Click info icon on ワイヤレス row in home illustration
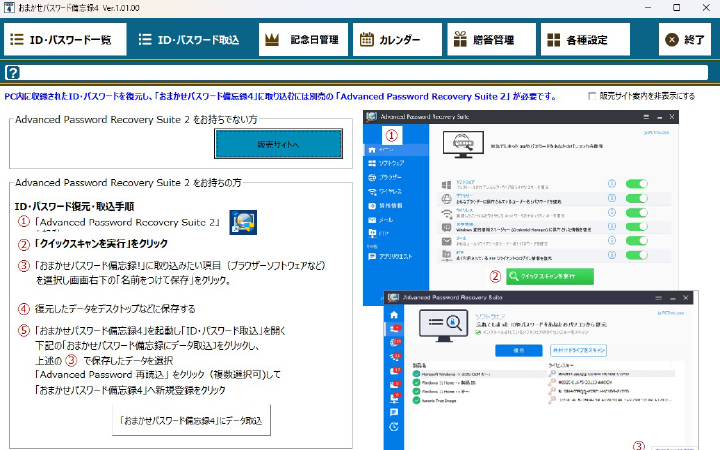 [x=612, y=212]
